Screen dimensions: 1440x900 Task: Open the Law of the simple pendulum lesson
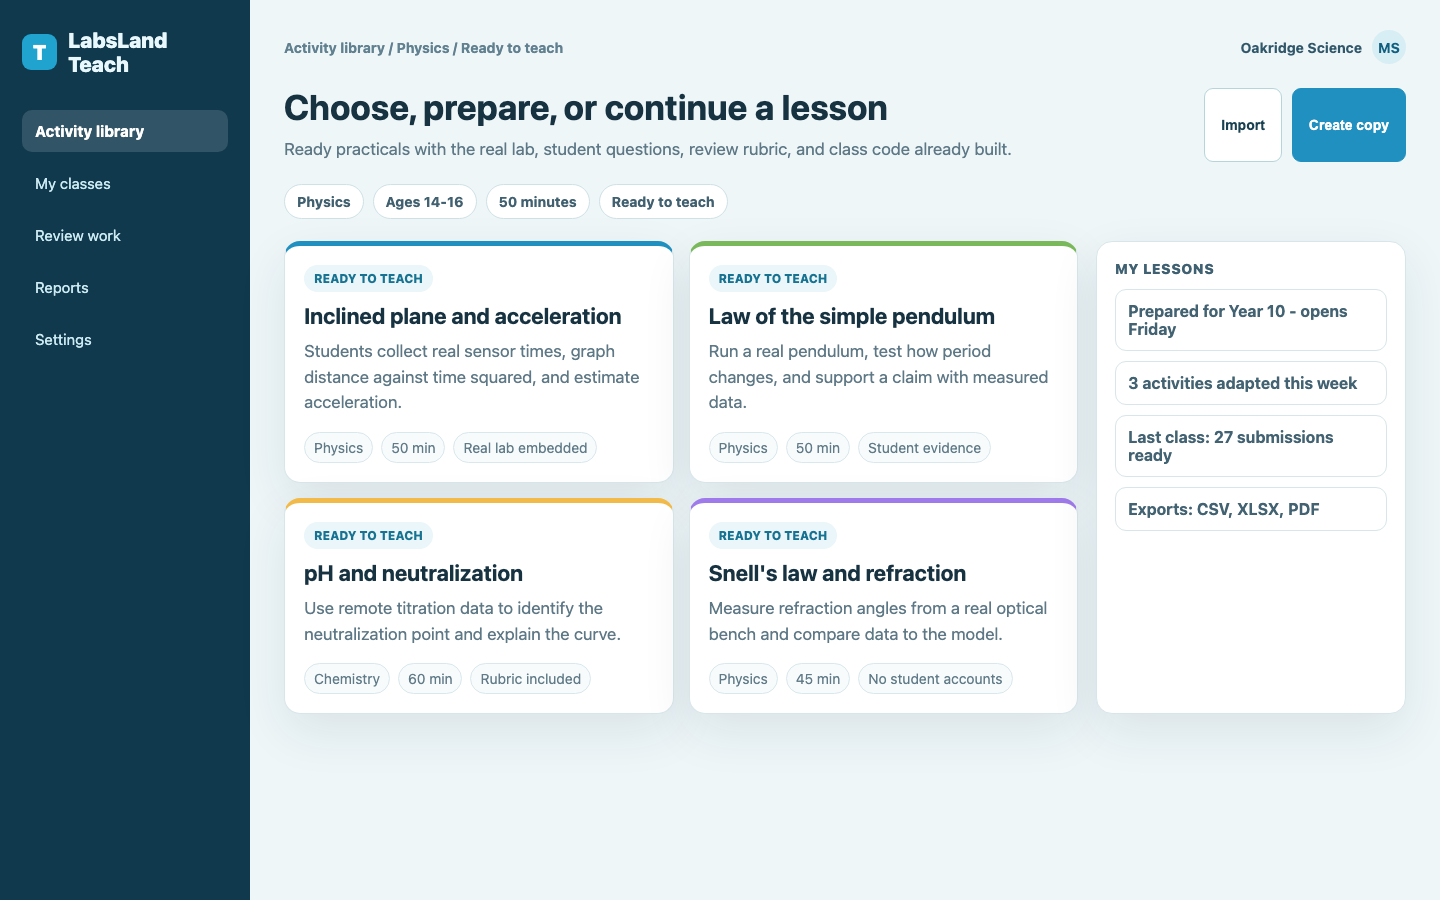coord(883,362)
